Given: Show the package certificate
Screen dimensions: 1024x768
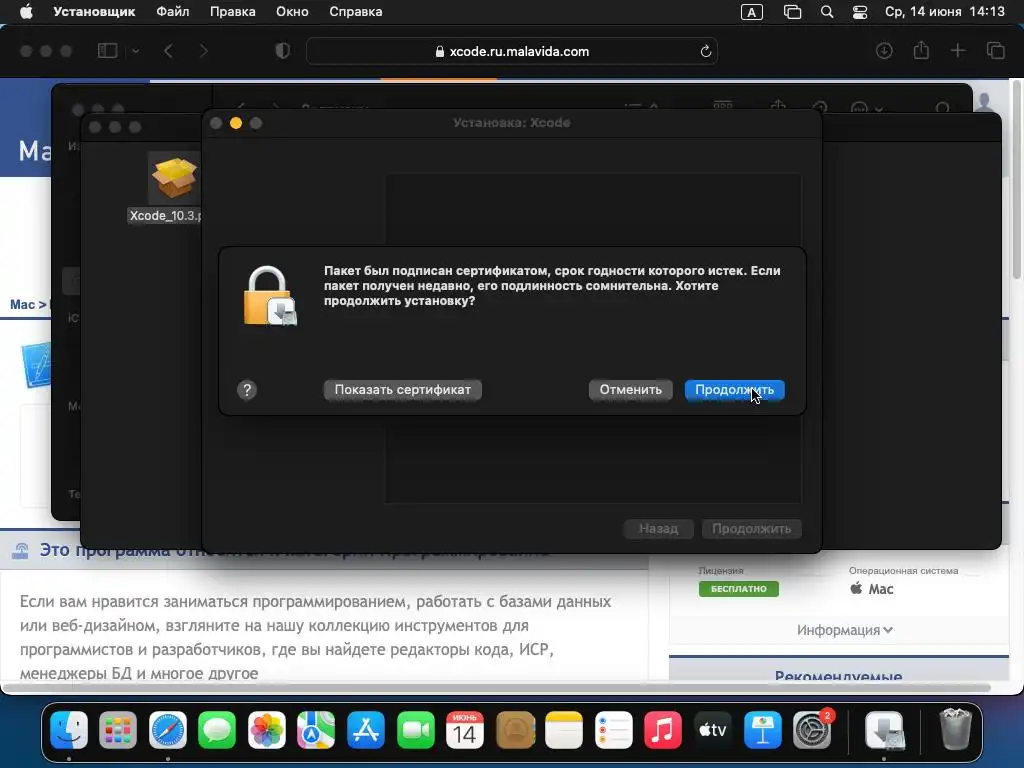Looking at the screenshot, I should tap(402, 390).
